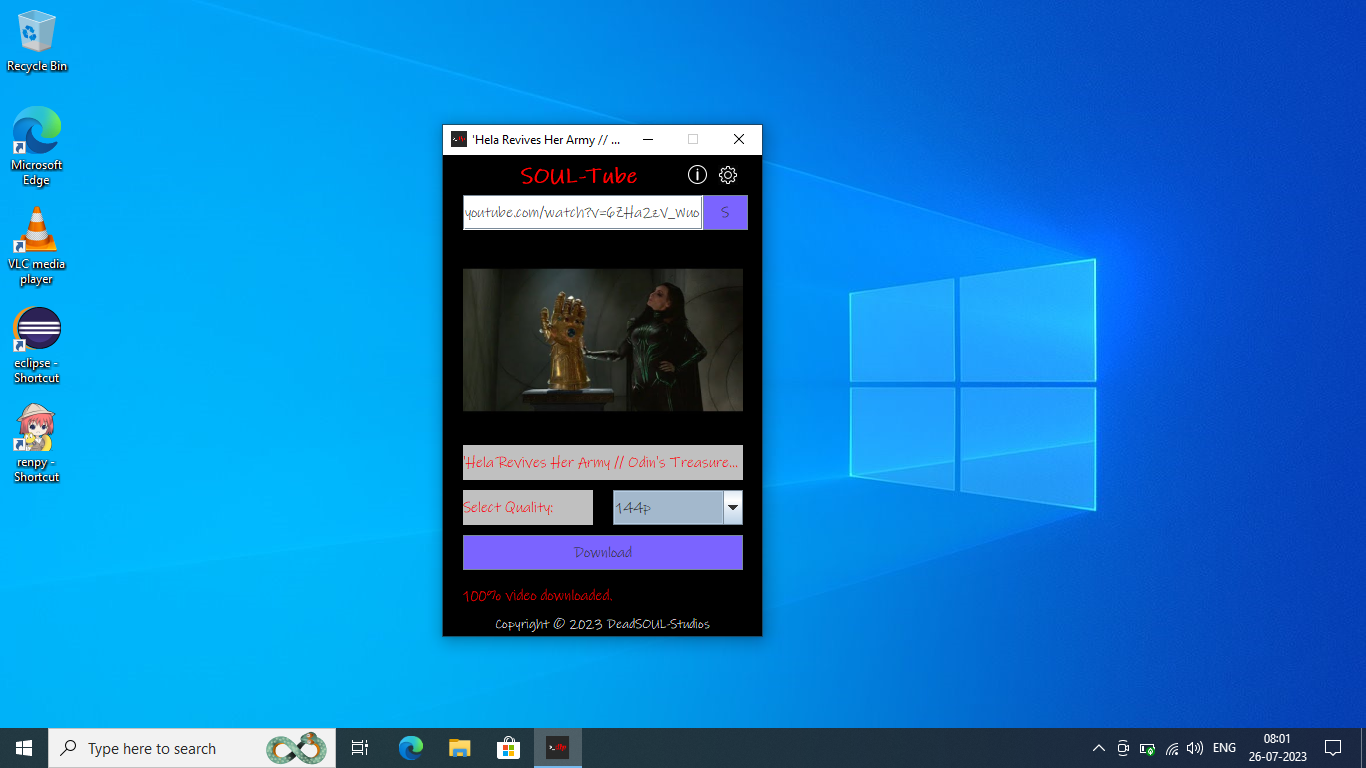1366x768 pixels.
Task: Click the SOUL-Tube title bar icon
Action: [x=459, y=139]
